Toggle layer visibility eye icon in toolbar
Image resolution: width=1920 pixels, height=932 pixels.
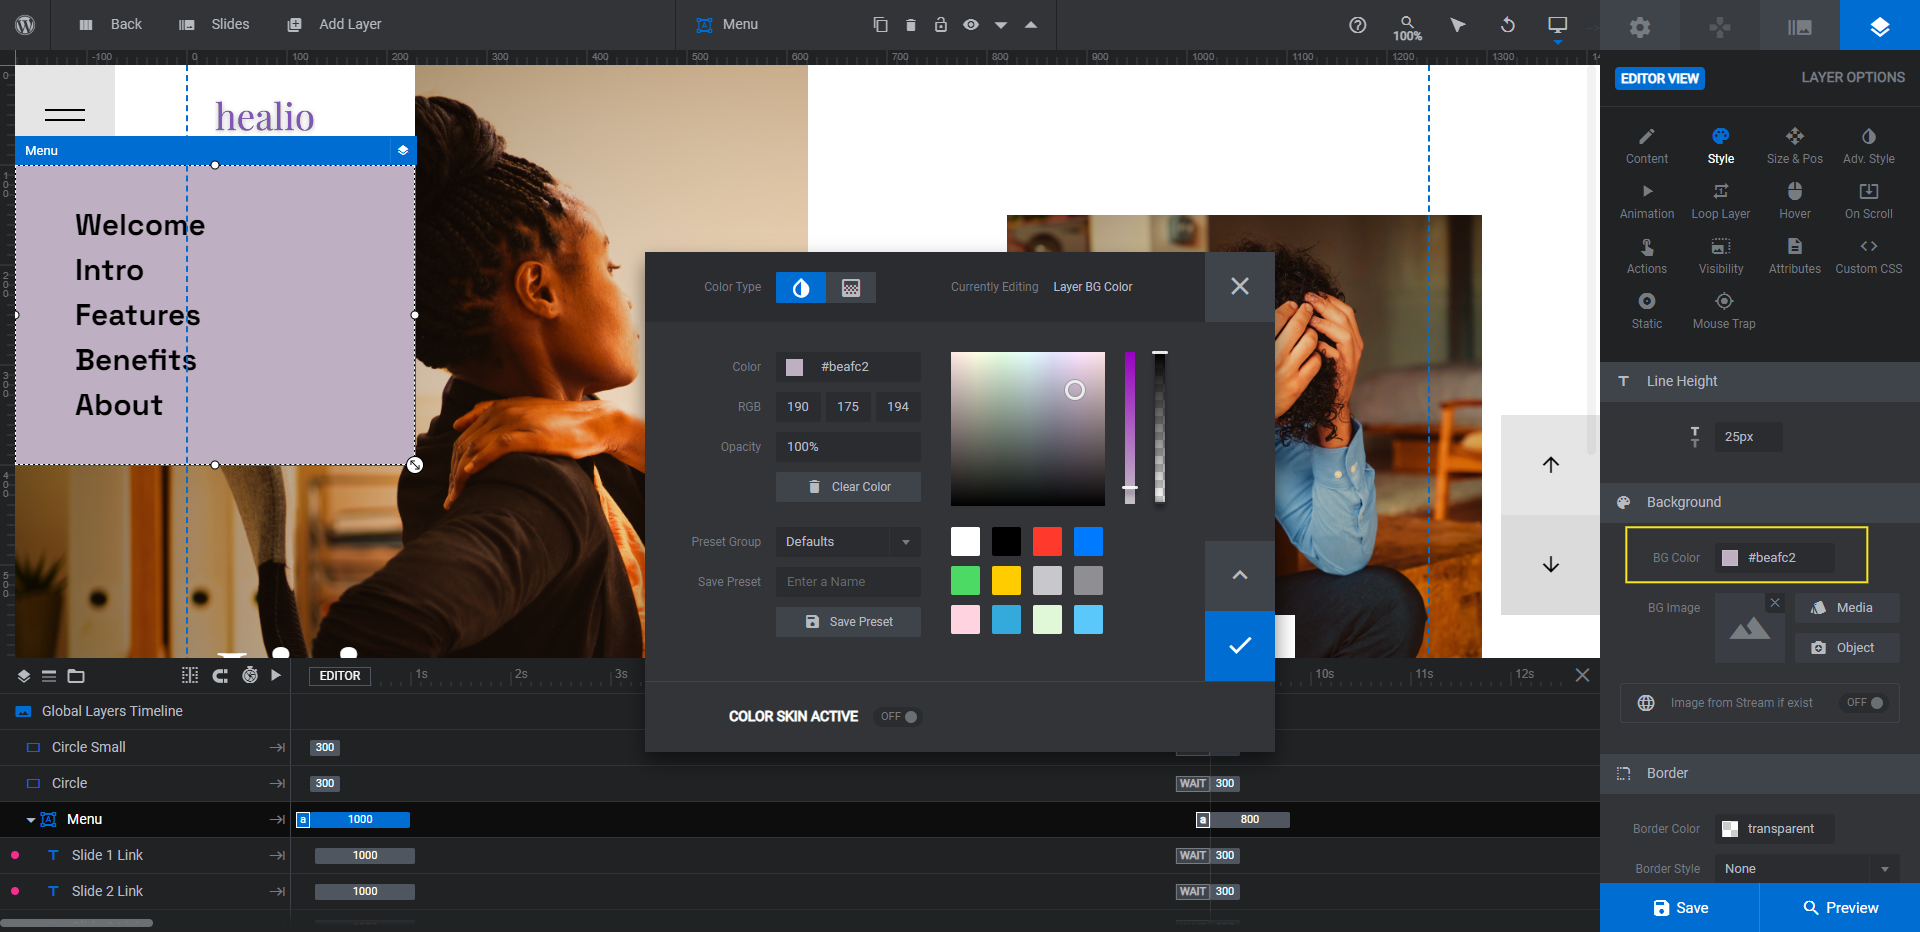971,24
